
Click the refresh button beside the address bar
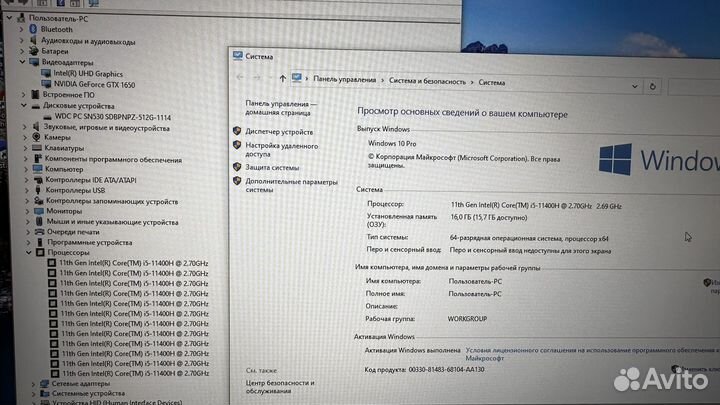(x=652, y=86)
